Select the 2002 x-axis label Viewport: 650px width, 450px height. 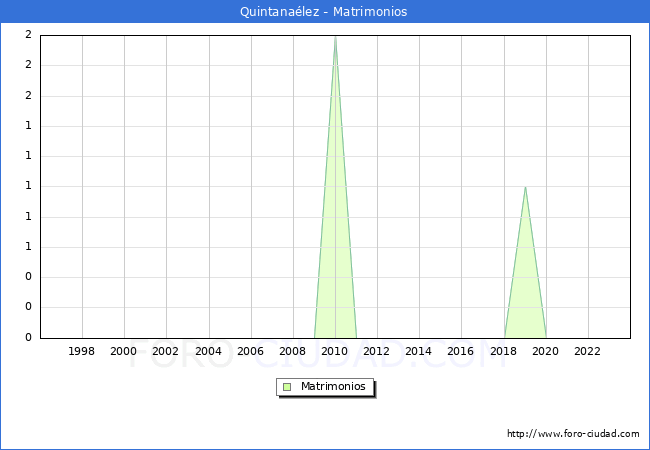coord(165,351)
